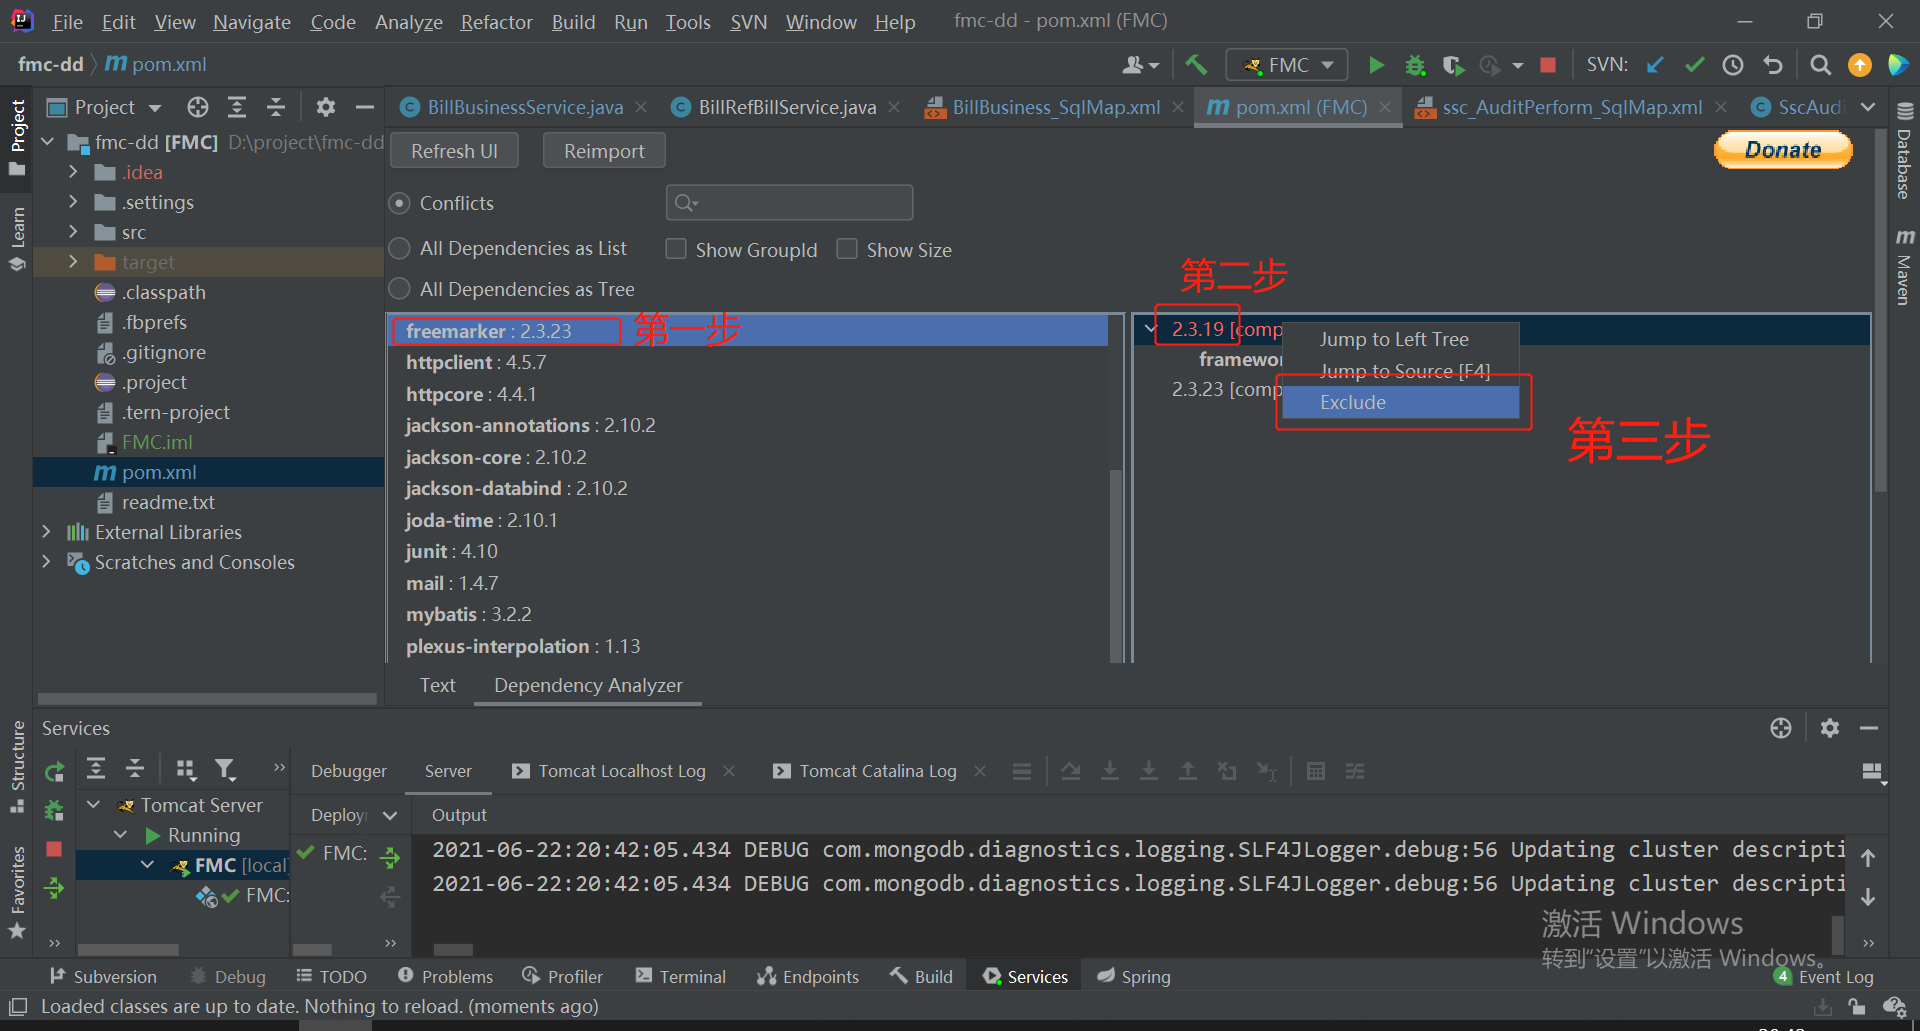Expand External Libraries node

click(x=46, y=532)
